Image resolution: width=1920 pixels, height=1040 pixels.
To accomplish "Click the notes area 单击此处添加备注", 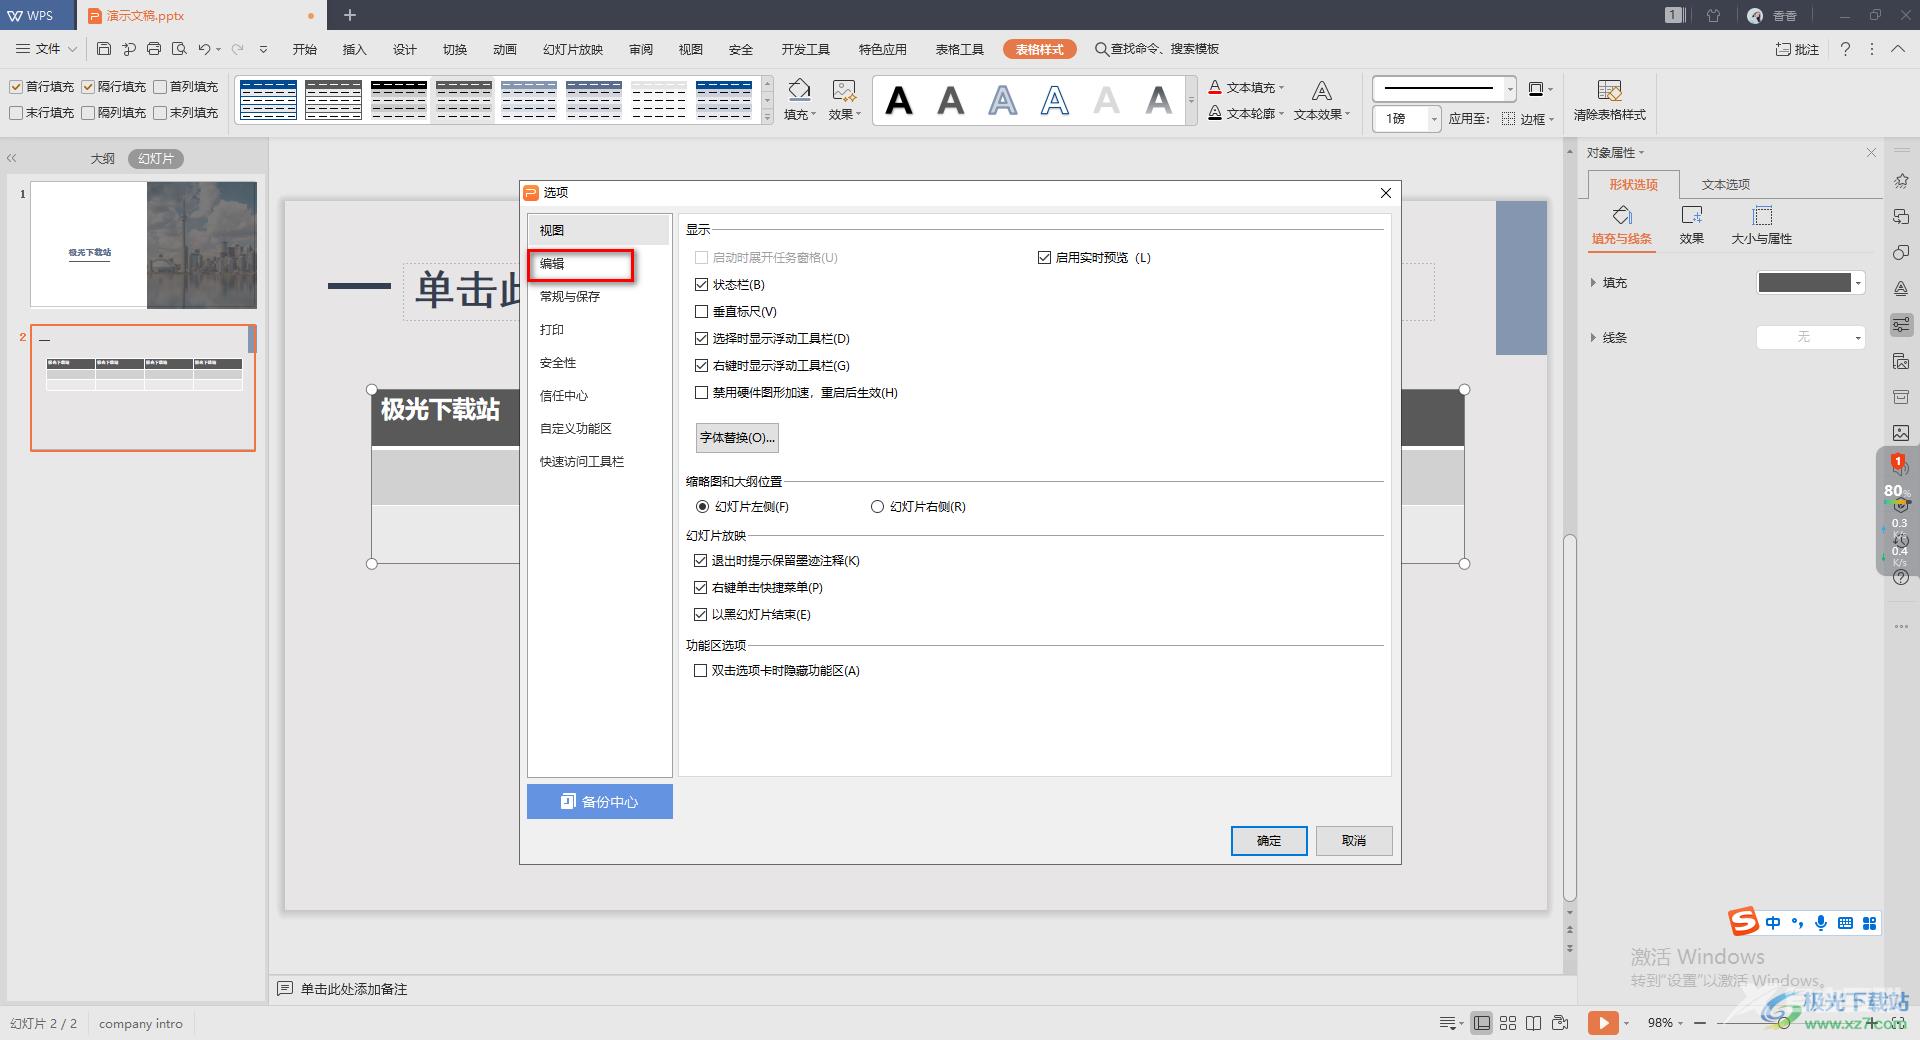I will (354, 989).
